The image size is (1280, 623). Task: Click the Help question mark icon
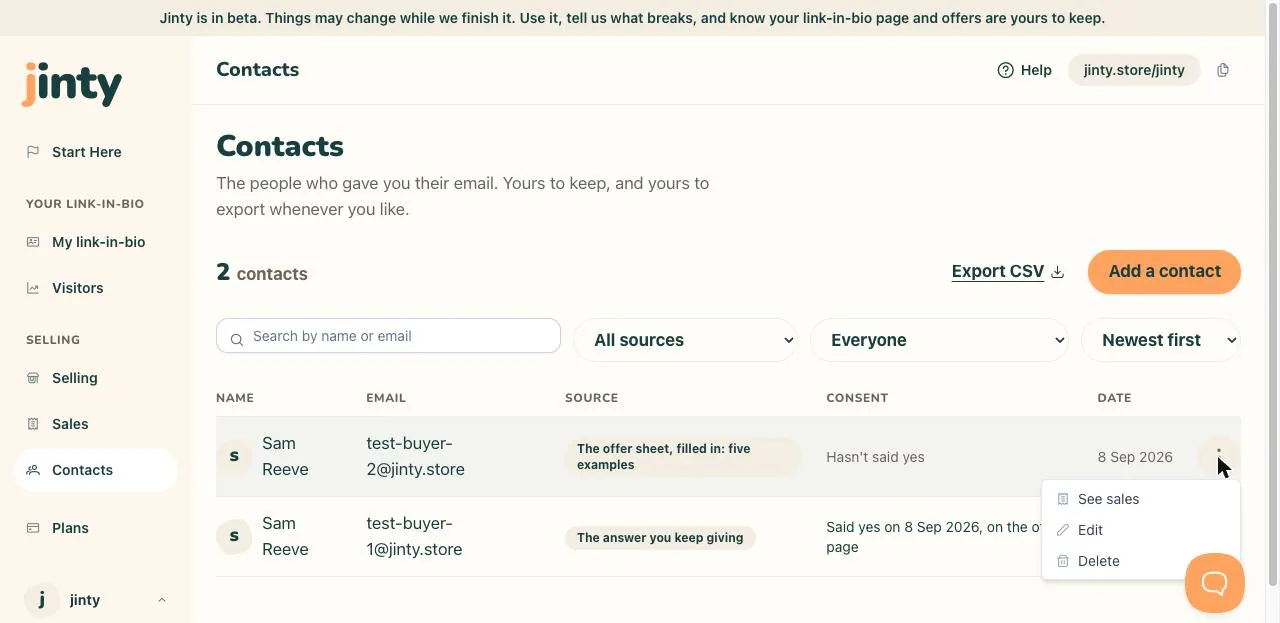click(1006, 70)
